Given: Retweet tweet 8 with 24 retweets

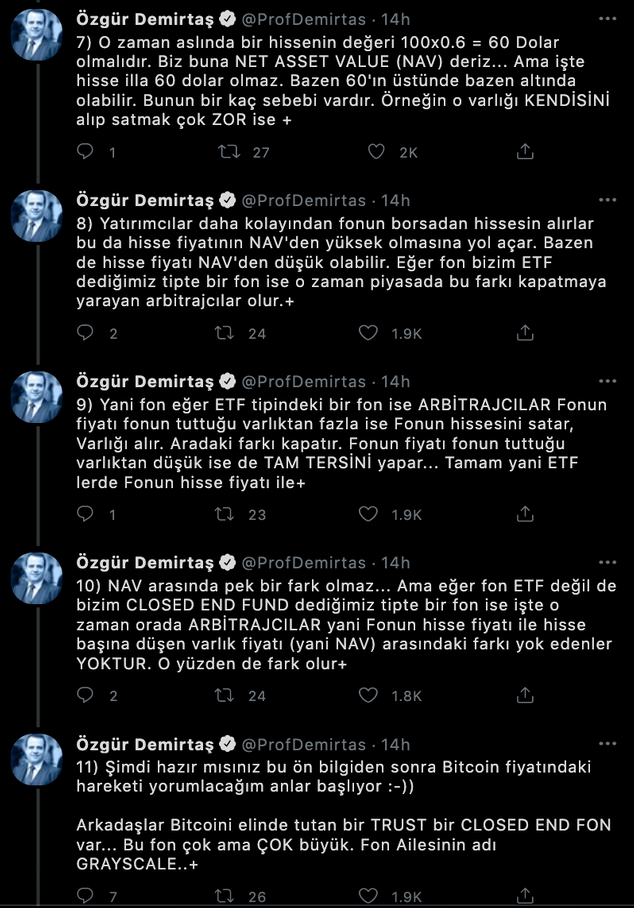Looking at the screenshot, I should (227, 333).
